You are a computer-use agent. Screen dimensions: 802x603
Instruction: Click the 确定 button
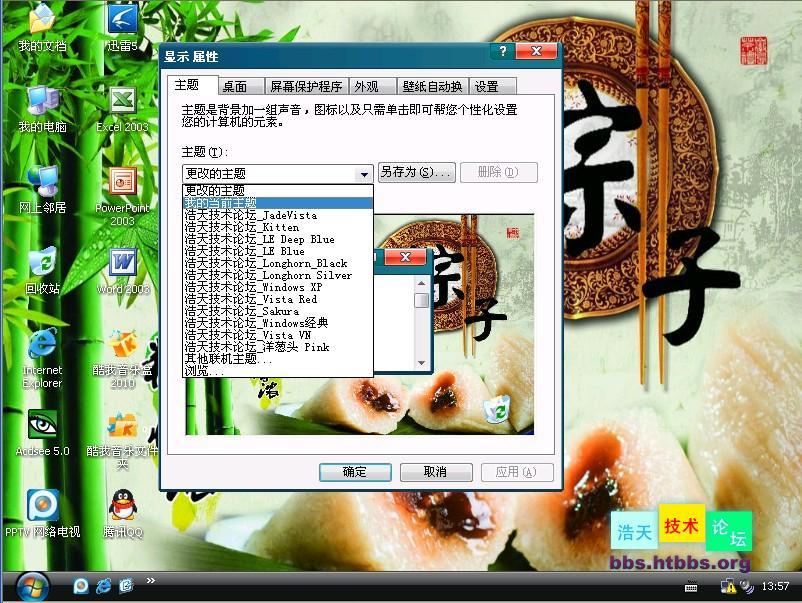[355, 472]
